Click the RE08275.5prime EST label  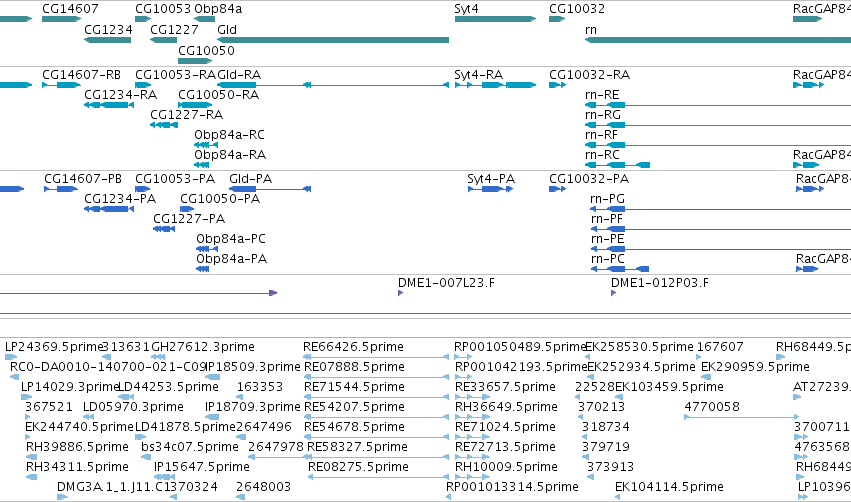coord(358,468)
